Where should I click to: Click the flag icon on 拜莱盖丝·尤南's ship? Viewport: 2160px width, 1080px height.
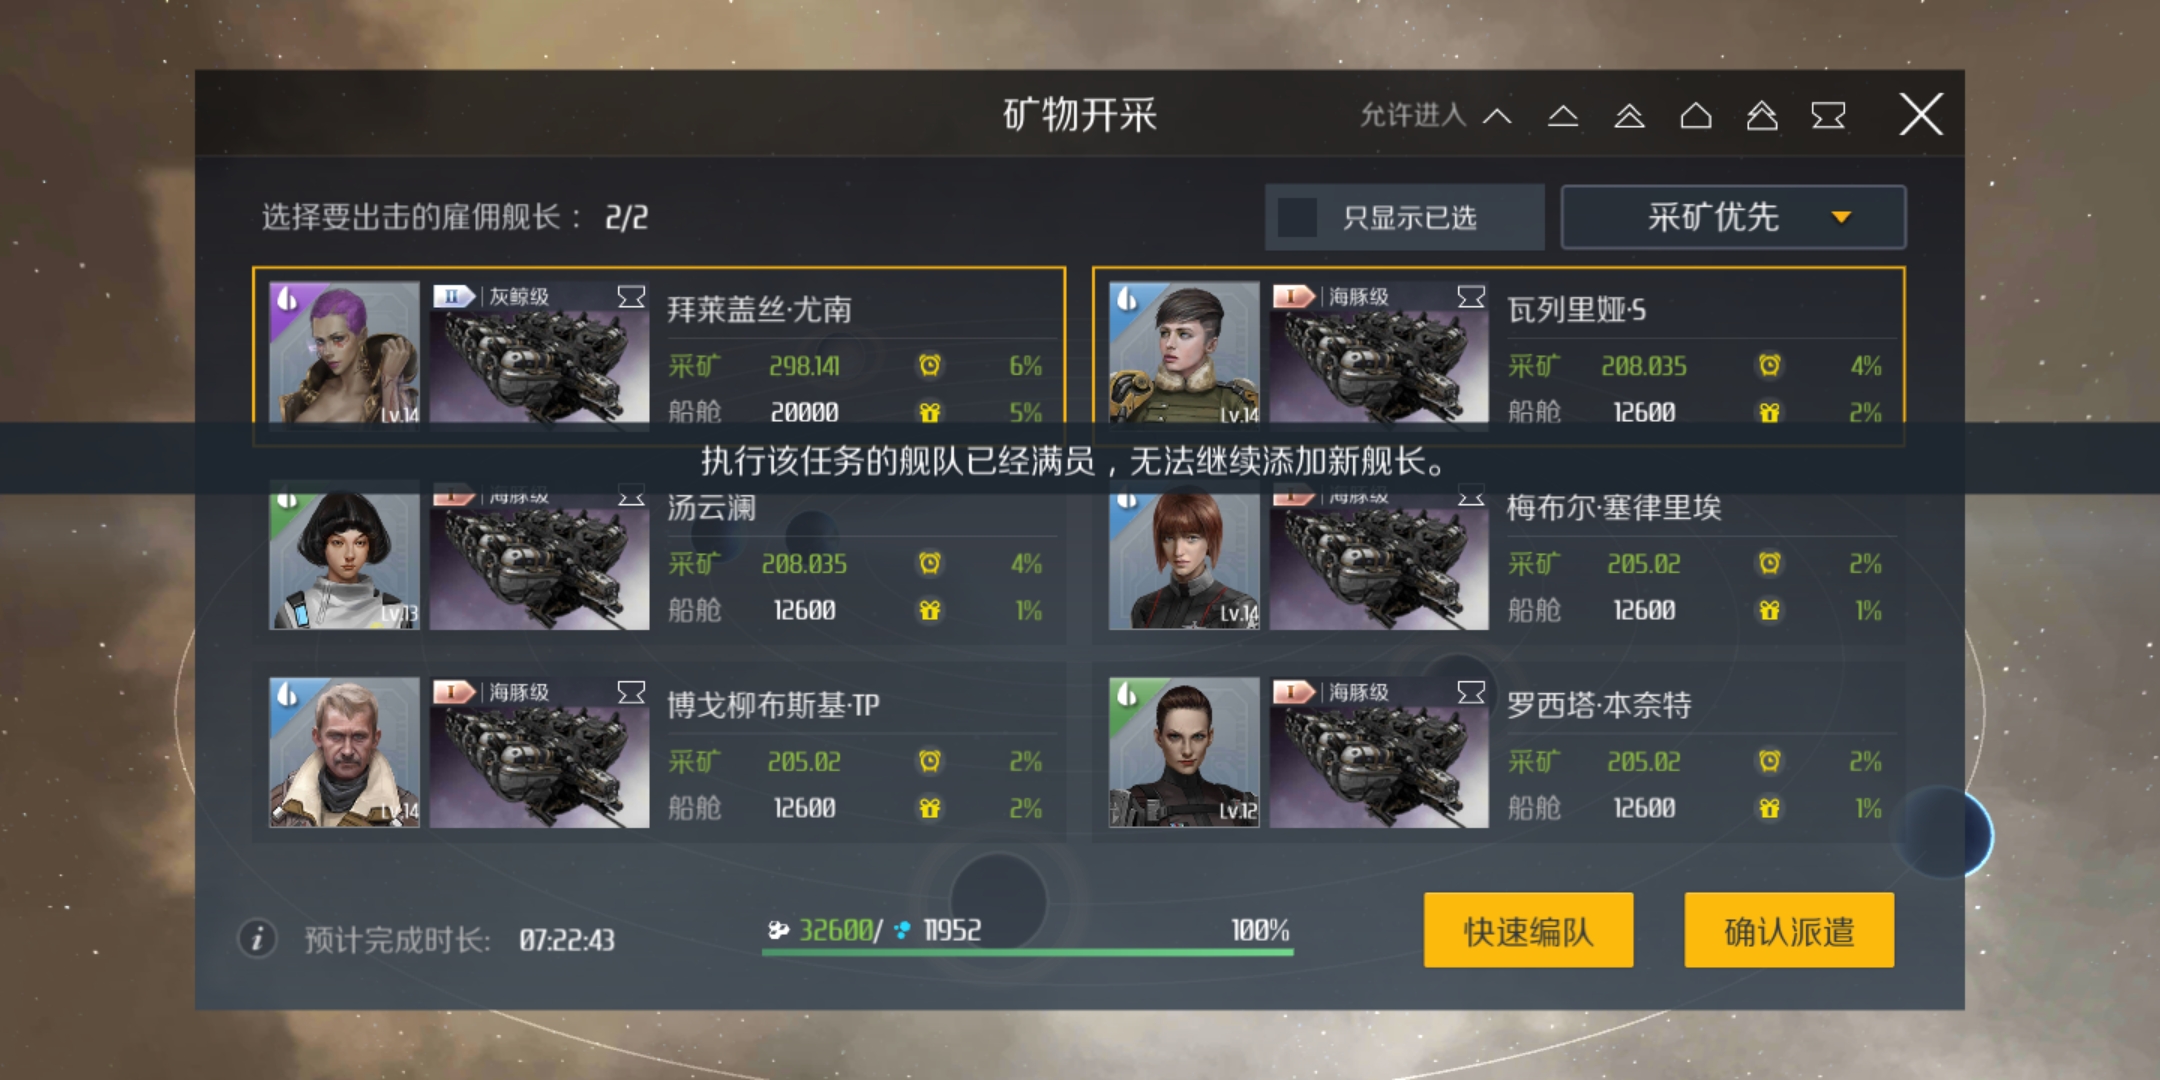(631, 297)
